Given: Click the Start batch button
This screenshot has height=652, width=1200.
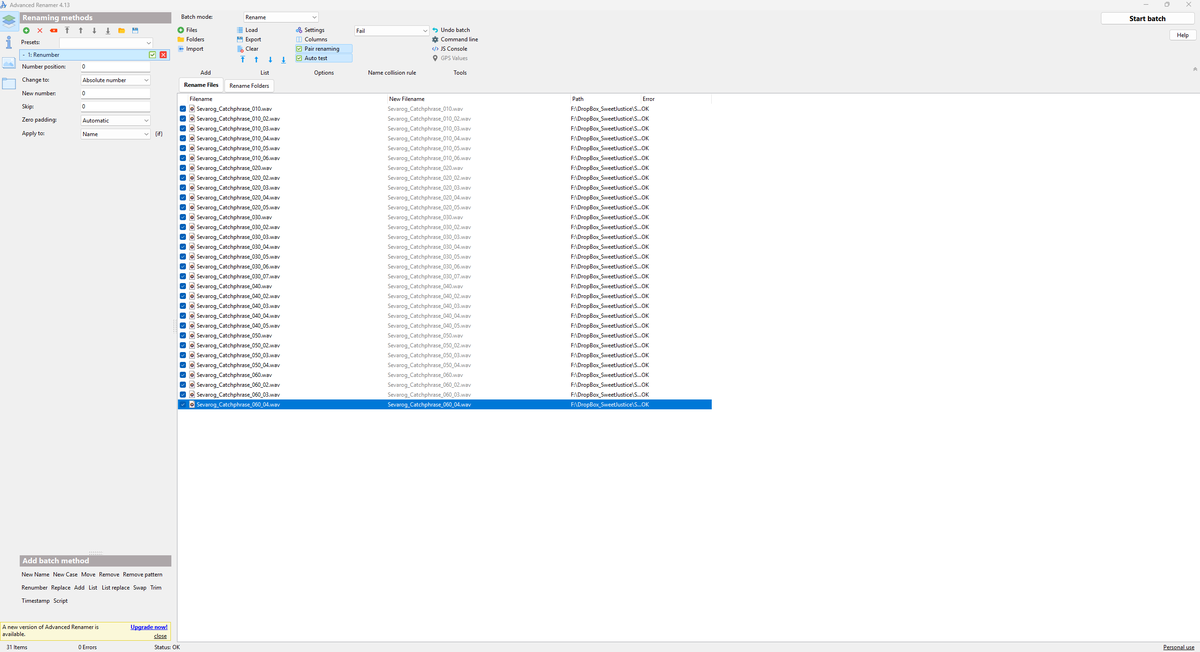Looking at the screenshot, I should pos(1147,18).
